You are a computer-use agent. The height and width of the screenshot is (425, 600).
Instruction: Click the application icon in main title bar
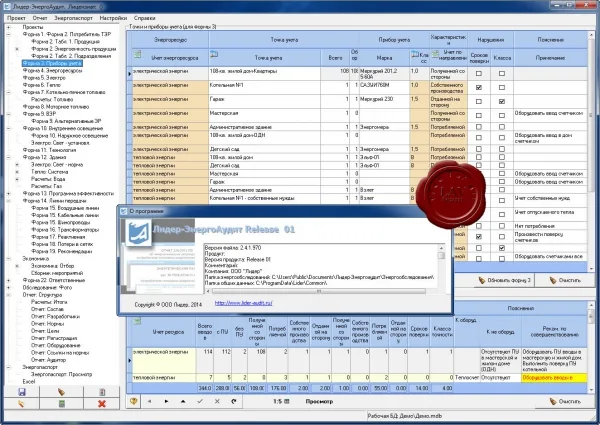point(7,6)
